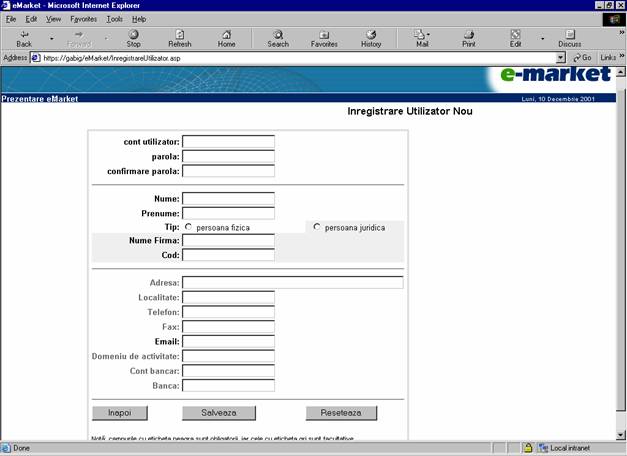
Task: Open the View menu
Action: pos(53,19)
